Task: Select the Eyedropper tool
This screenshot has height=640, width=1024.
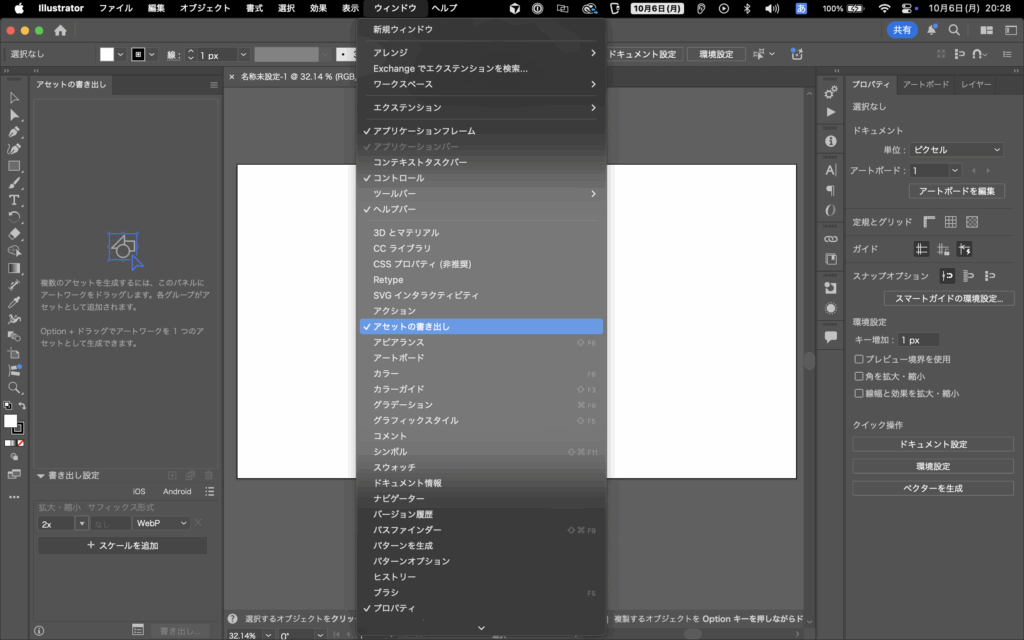Action: (14, 302)
